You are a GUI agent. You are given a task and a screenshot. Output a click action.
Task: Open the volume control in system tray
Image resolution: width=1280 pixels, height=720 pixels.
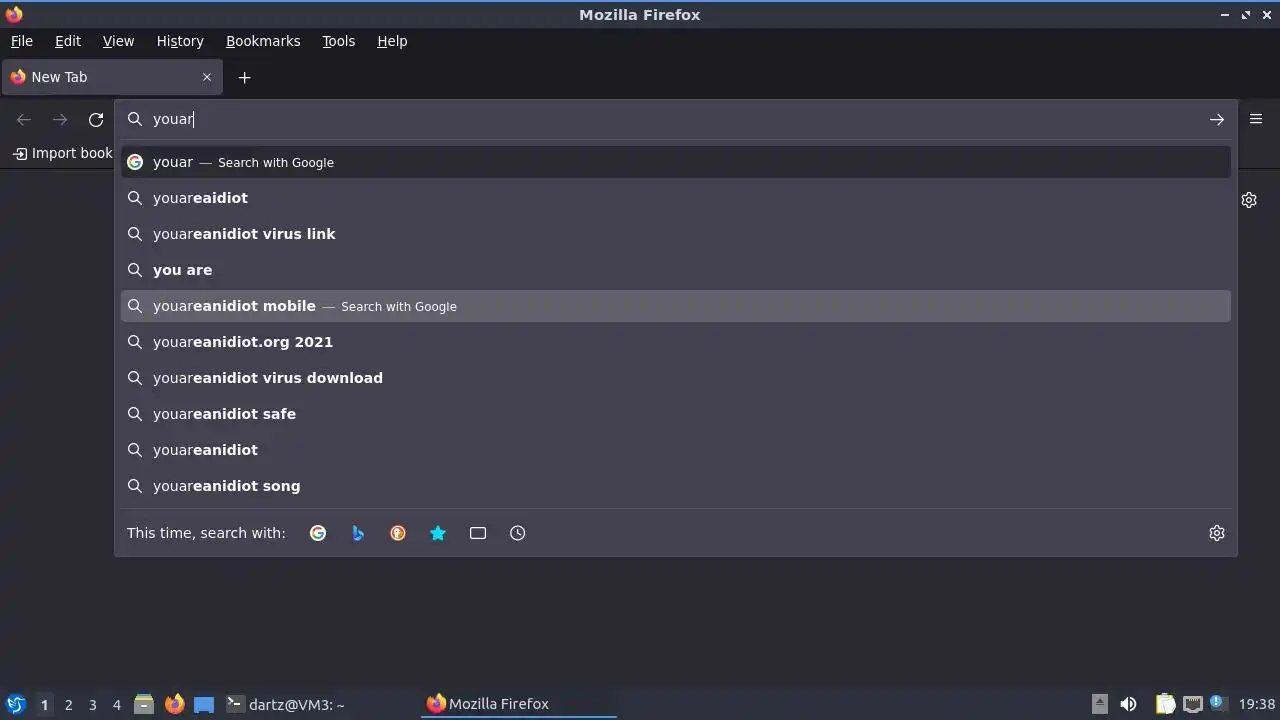pyautogui.click(x=1128, y=704)
